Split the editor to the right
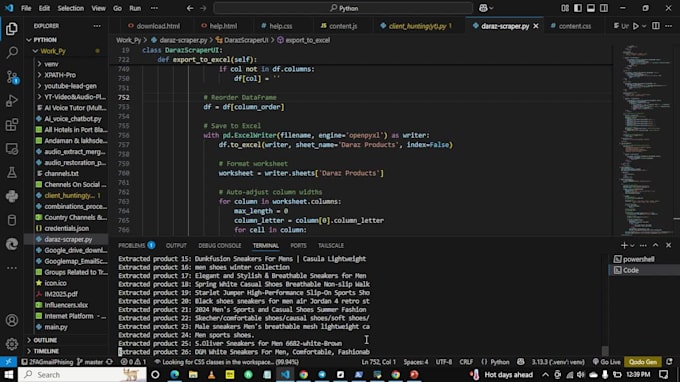 coord(656,26)
